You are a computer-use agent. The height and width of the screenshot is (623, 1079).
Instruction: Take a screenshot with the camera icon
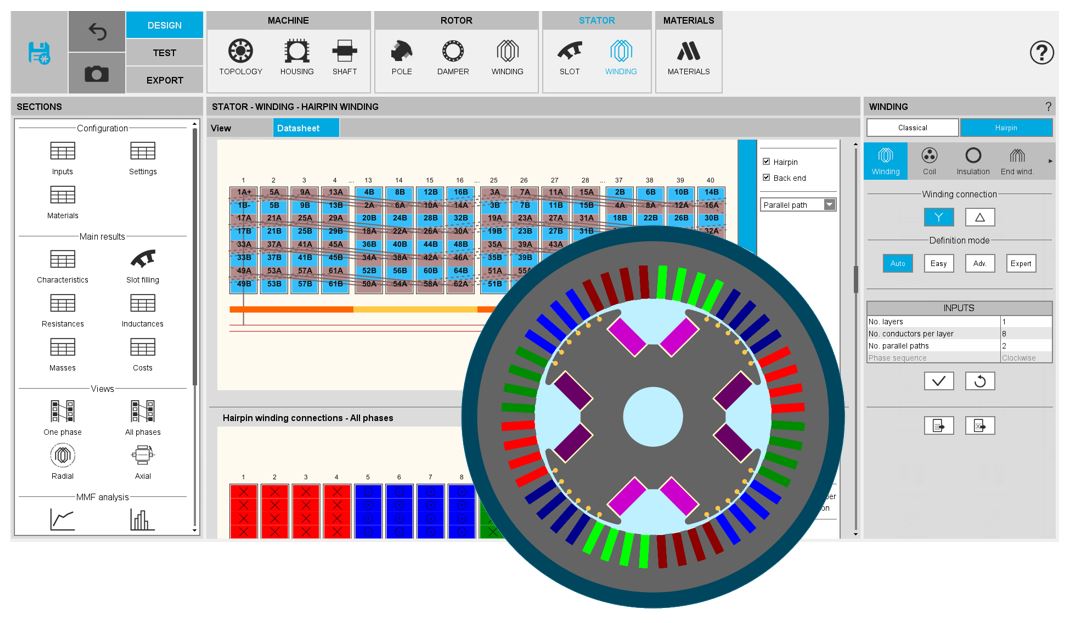tap(97, 74)
